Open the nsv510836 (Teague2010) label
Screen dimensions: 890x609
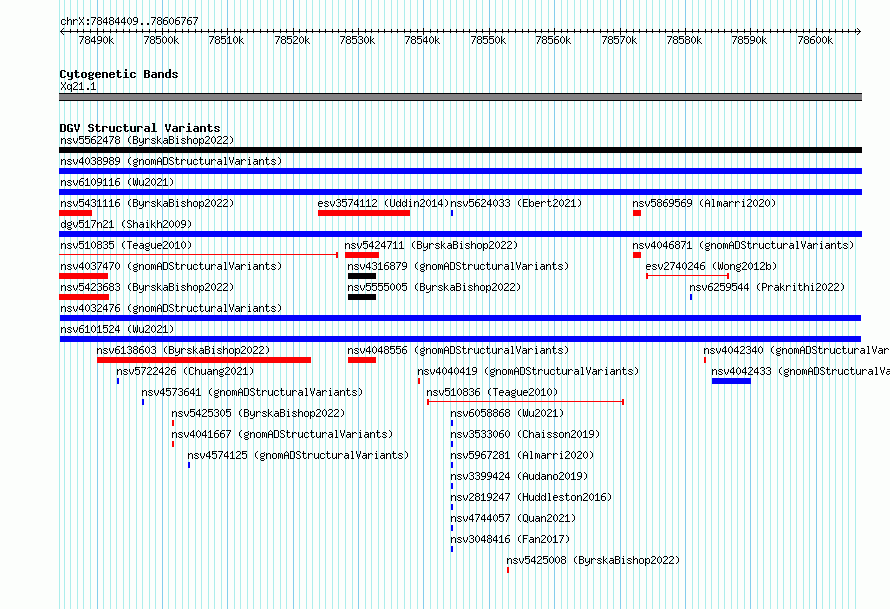point(492,392)
